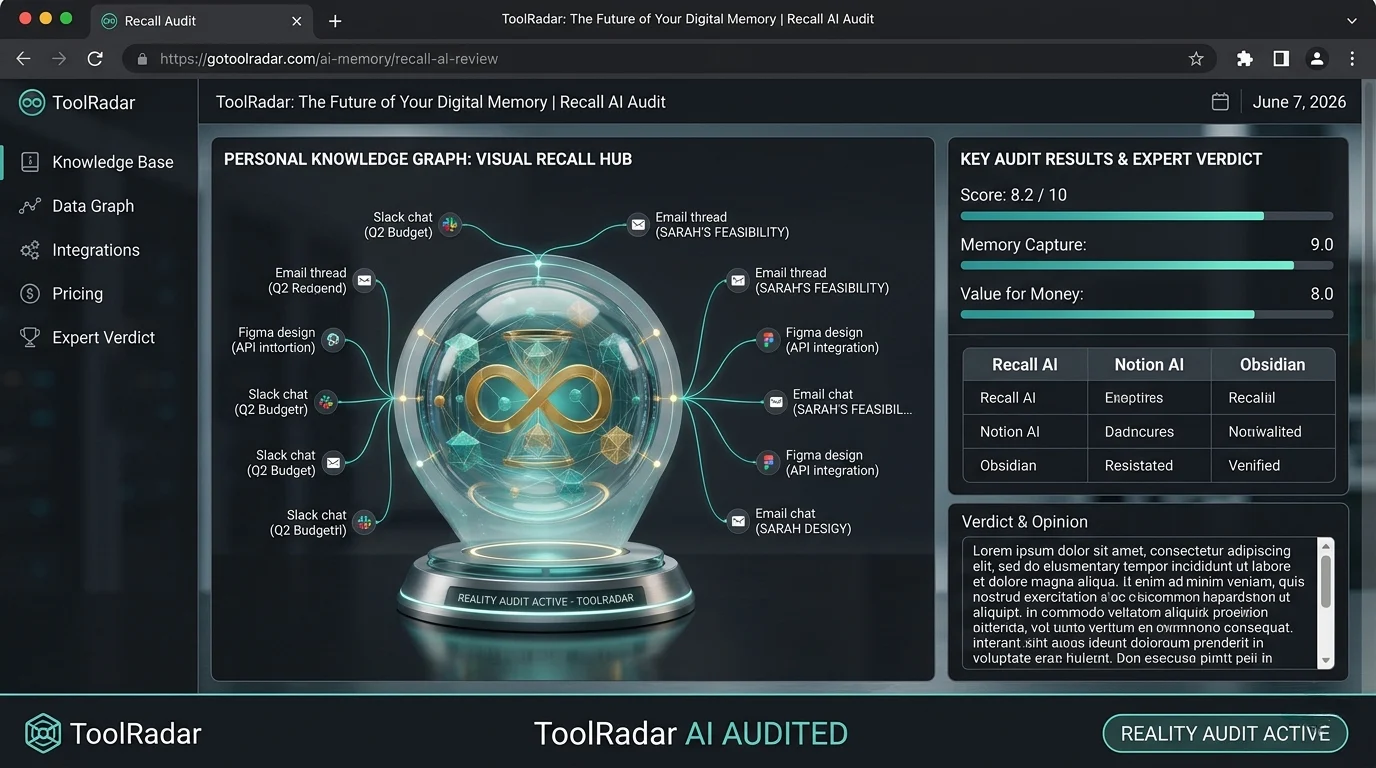Select the Resistated table cell
The image size is (1376, 768).
point(1149,466)
